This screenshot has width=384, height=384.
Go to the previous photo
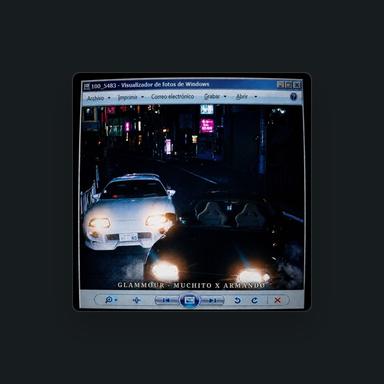point(166,300)
